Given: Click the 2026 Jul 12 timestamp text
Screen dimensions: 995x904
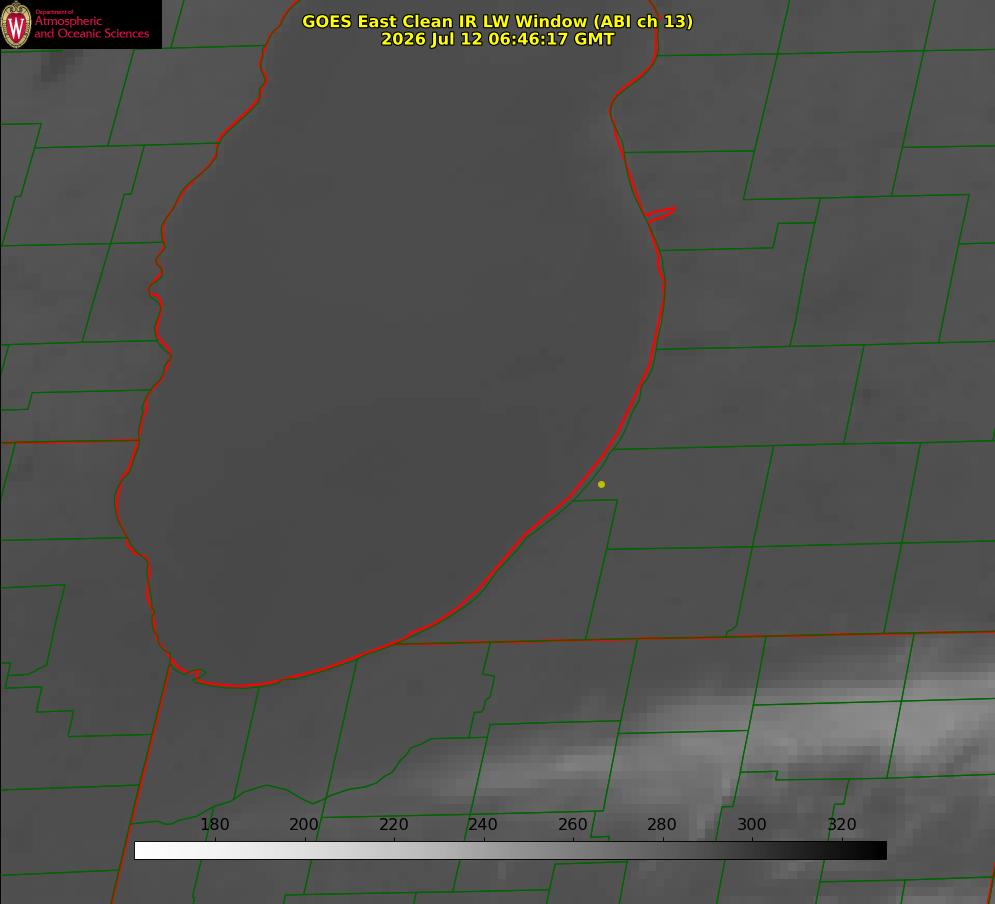Looking at the screenshot, I should tap(498, 39).
